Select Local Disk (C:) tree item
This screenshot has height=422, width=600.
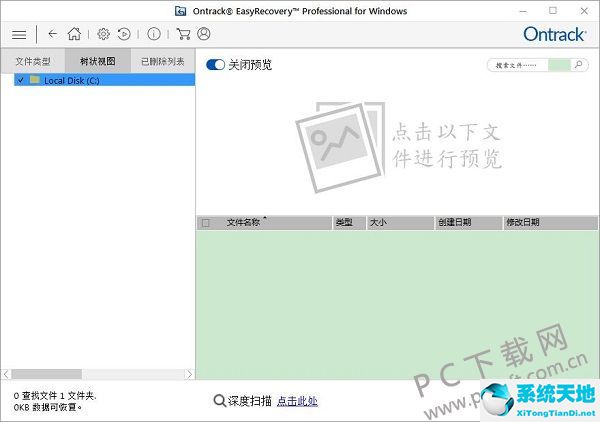click(104, 80)
